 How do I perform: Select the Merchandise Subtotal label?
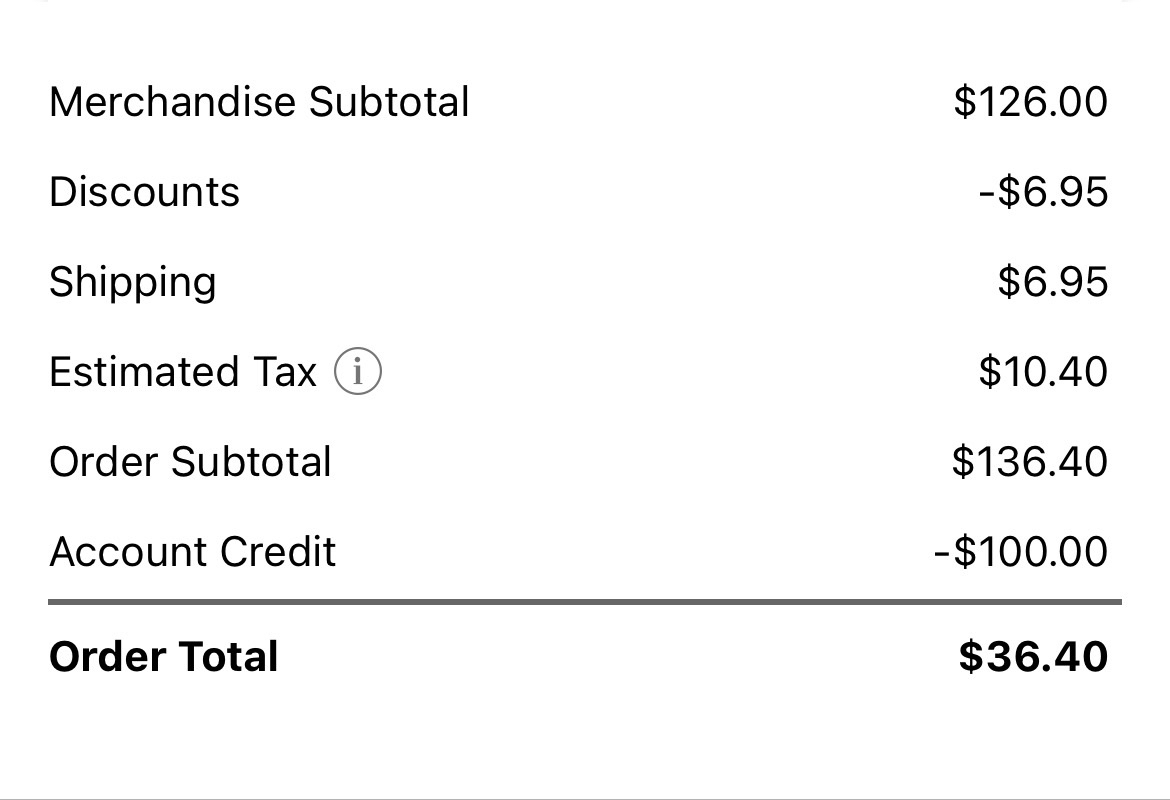coord(259,101)
